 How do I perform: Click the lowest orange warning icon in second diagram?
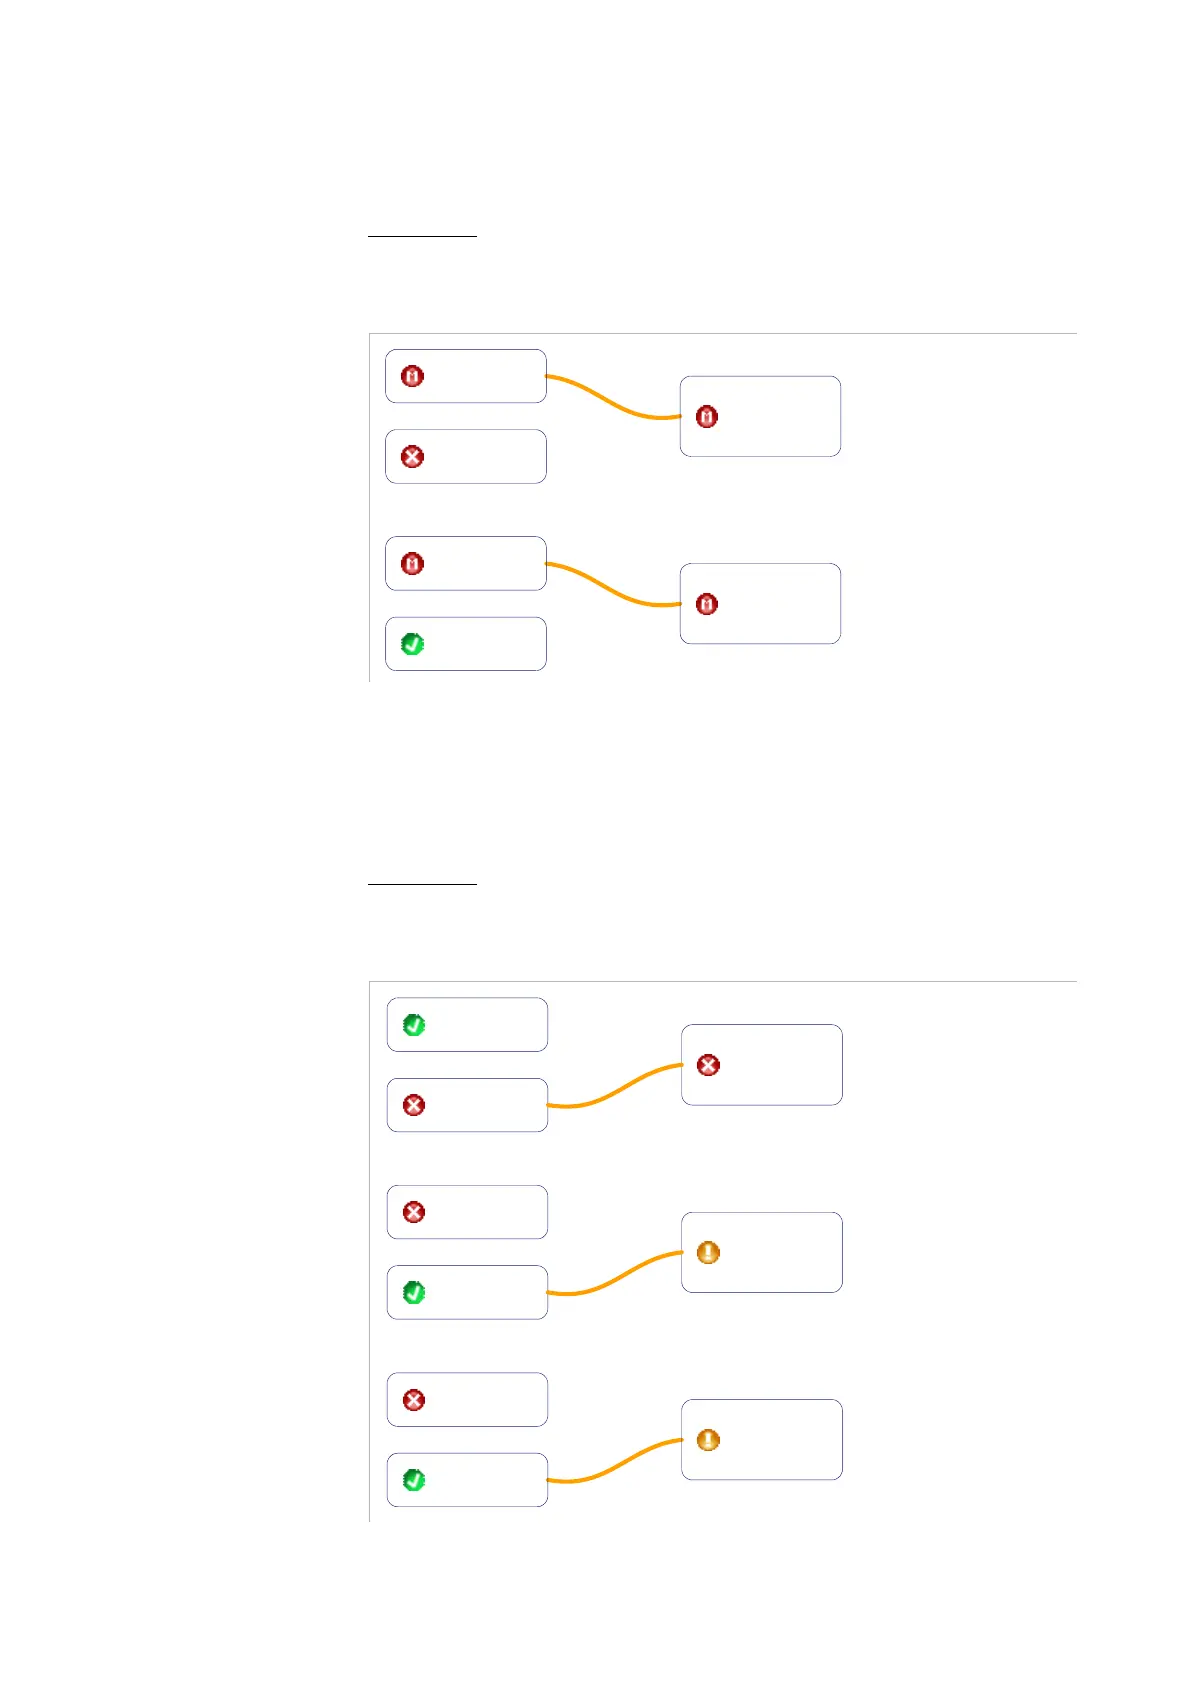click(708, 1440)
